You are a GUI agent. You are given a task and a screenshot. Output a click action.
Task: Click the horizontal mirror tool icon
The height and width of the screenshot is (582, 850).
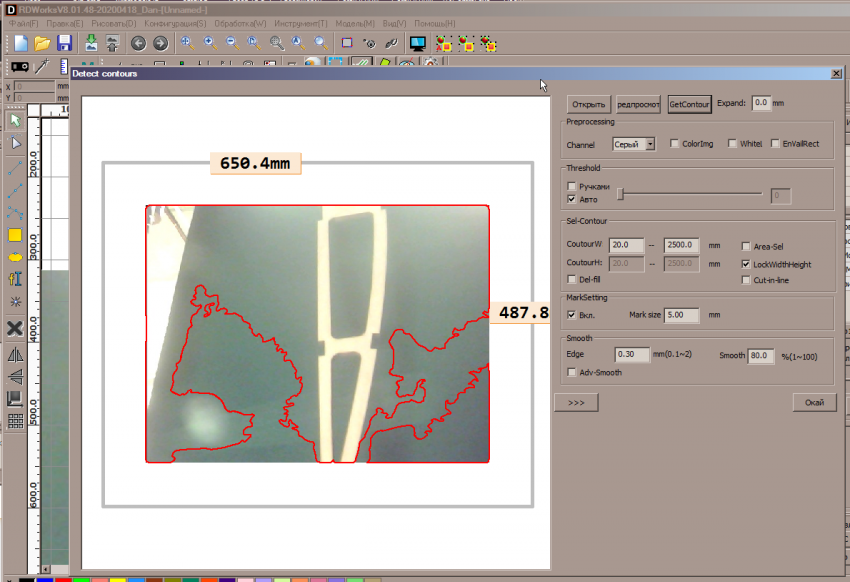(15, 354)
